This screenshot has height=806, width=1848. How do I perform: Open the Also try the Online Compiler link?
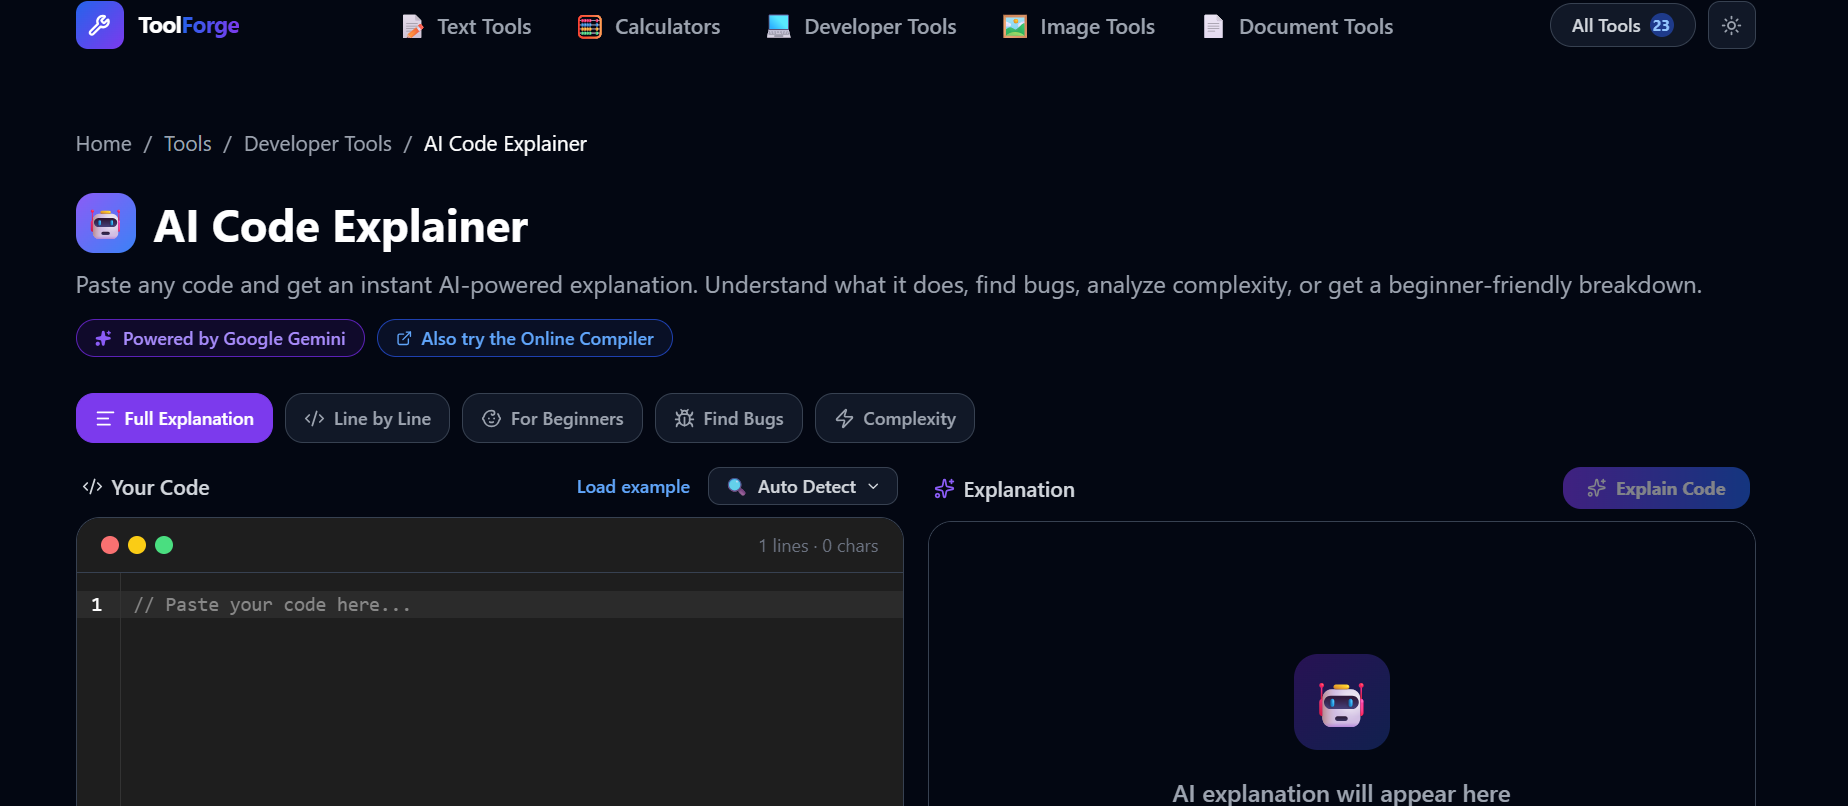tap(525, 338)
